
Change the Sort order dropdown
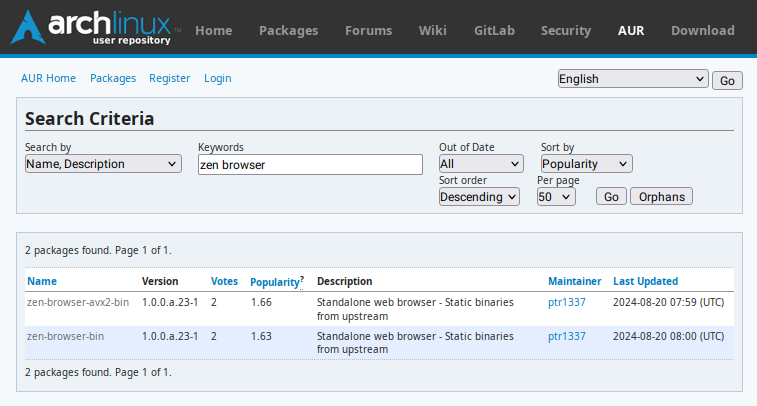click(479, 196)
